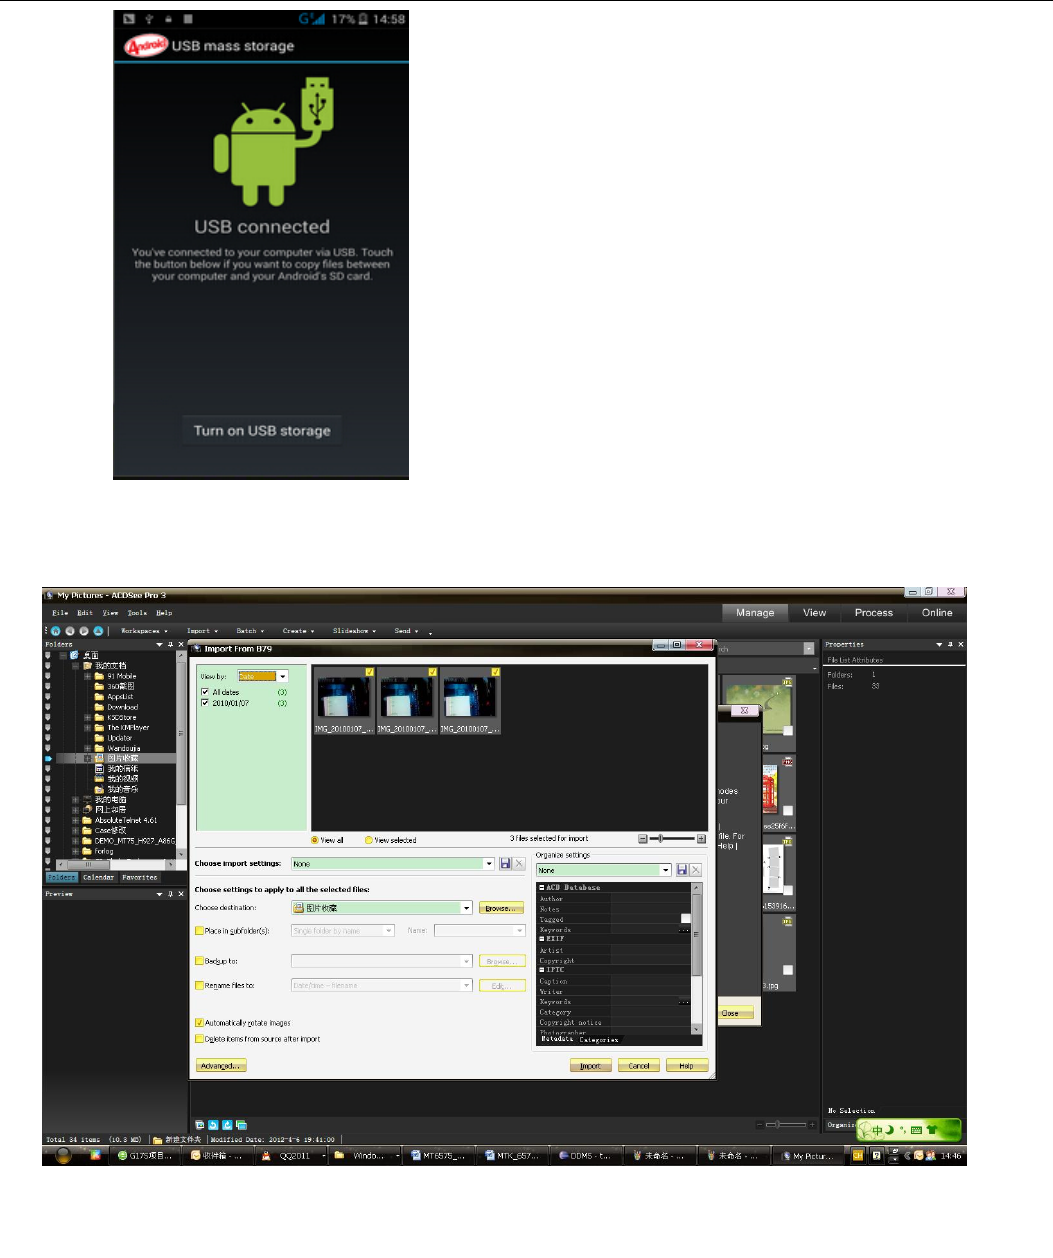Image resolution: width=1053 pixels, height=1258 pixels.
Task: Save the organize settings preset
Action: [x=682, y=870]
